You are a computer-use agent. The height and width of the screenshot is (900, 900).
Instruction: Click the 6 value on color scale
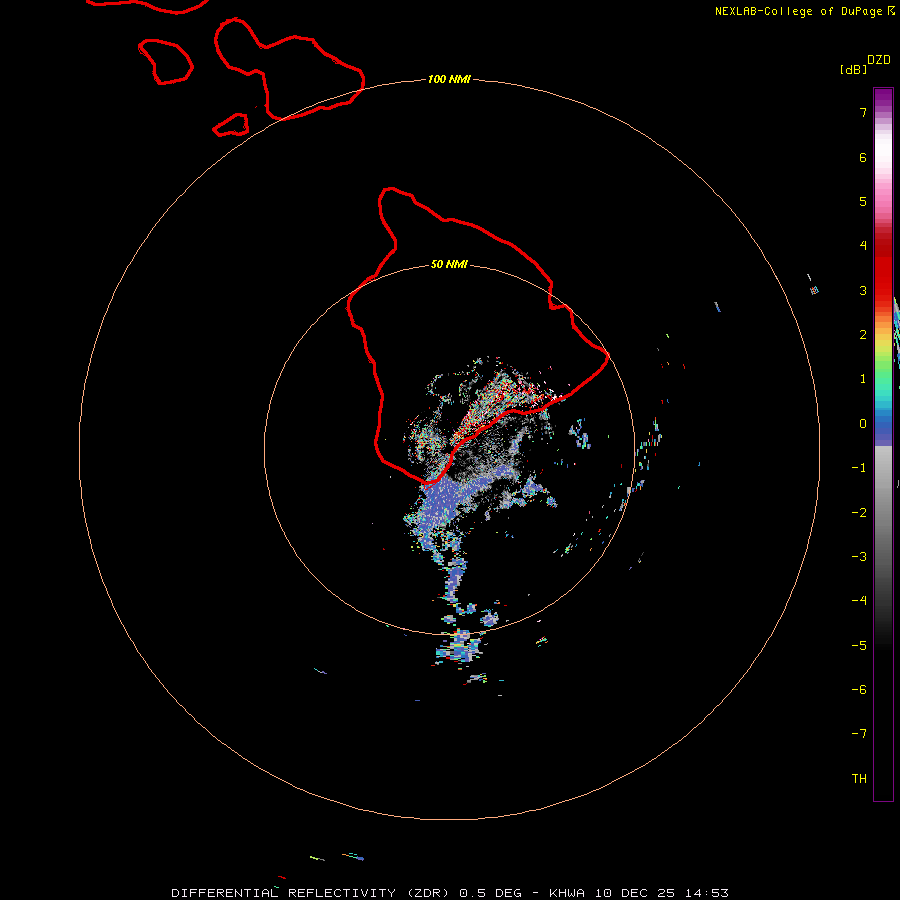point(863,157)
